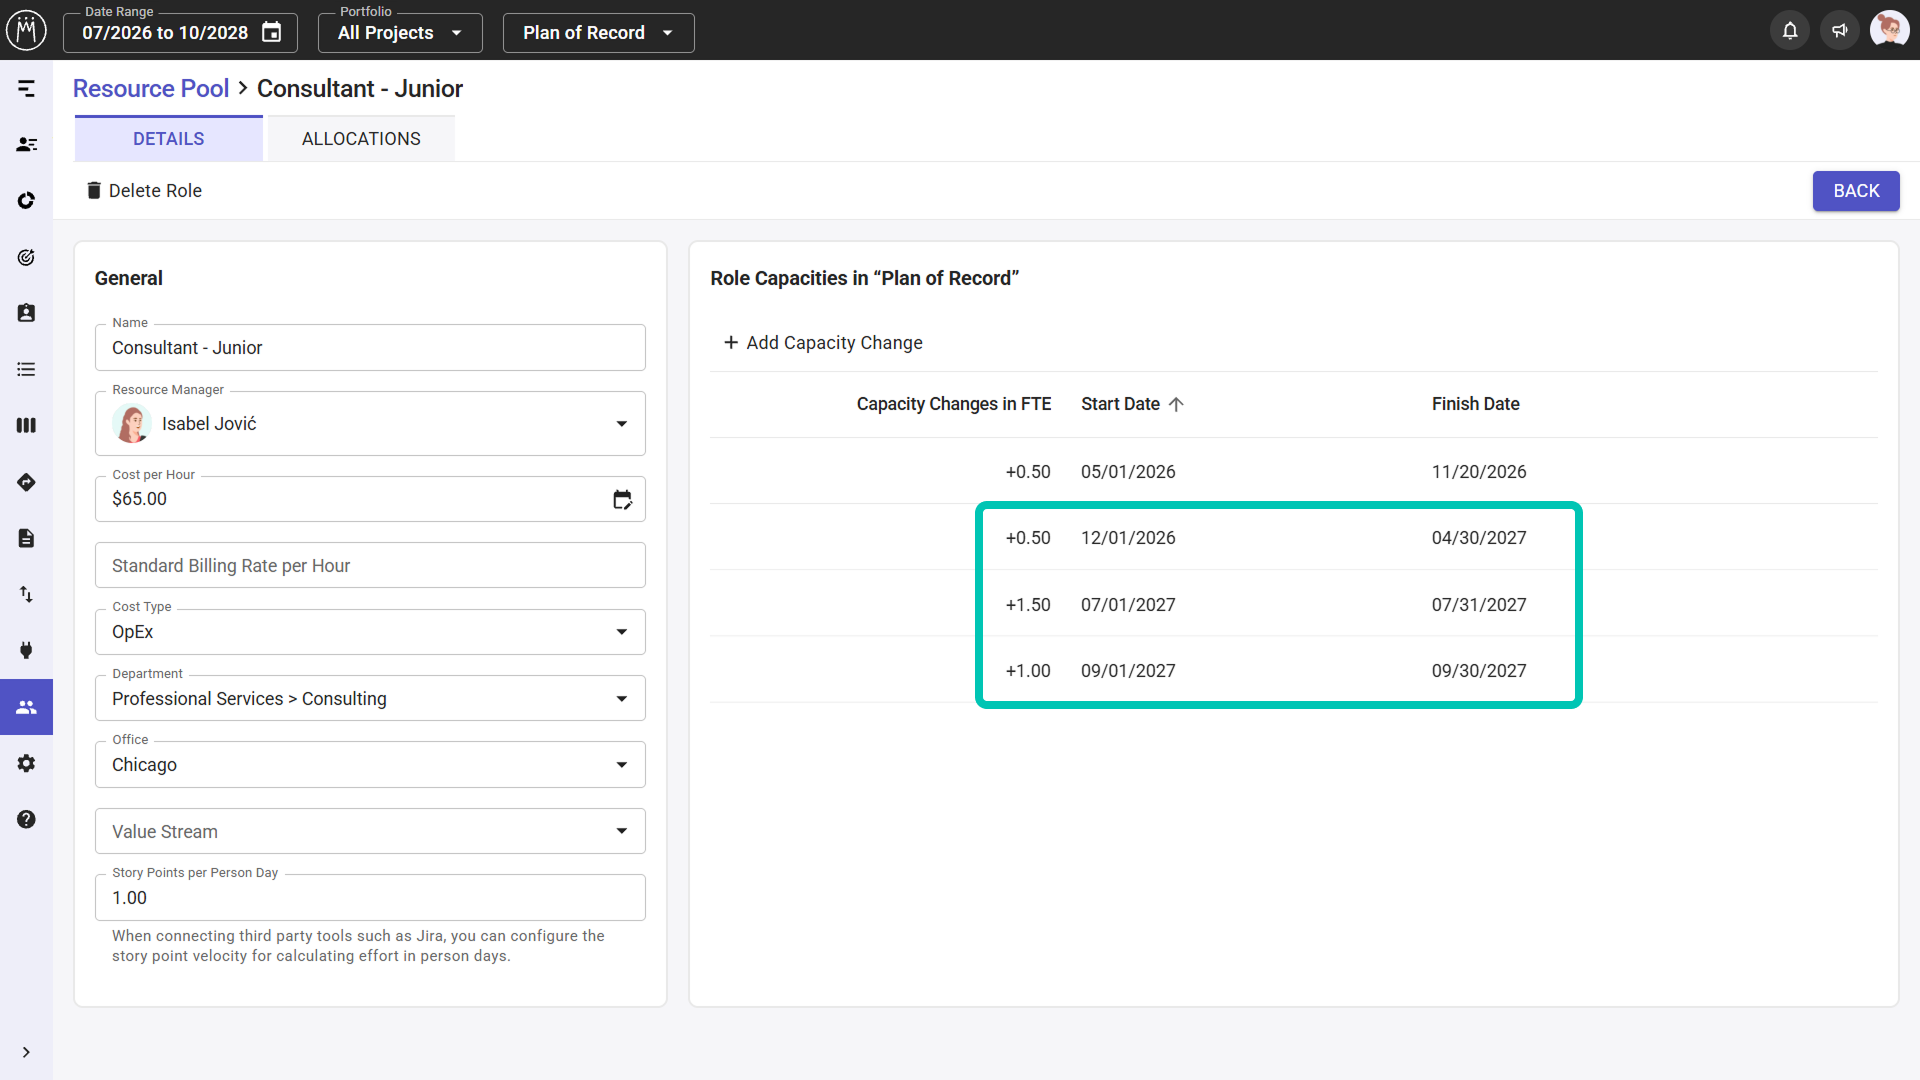The image size is (1920, 1080).
Task: Click Add Capacity Change
Action: [x=822, y=343]
